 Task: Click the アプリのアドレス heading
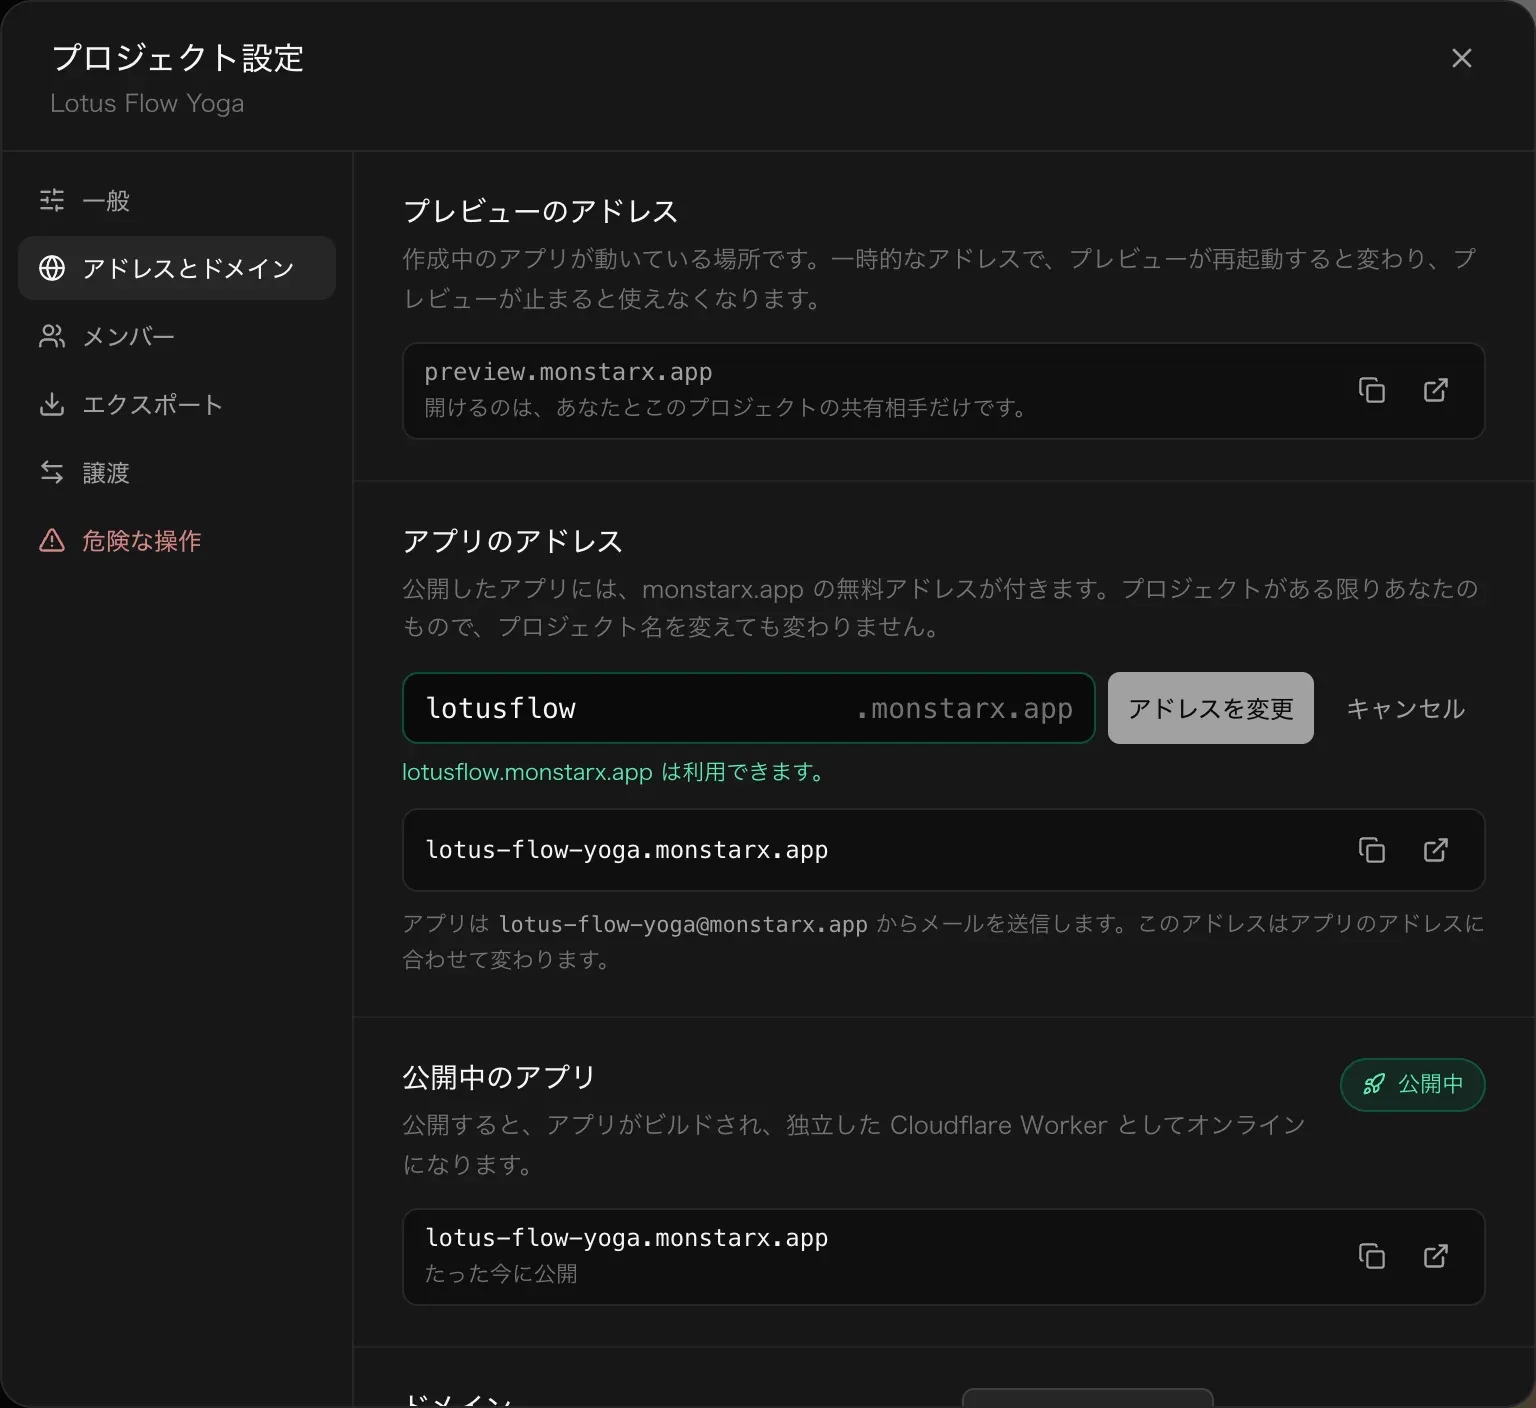click(512, 541)
